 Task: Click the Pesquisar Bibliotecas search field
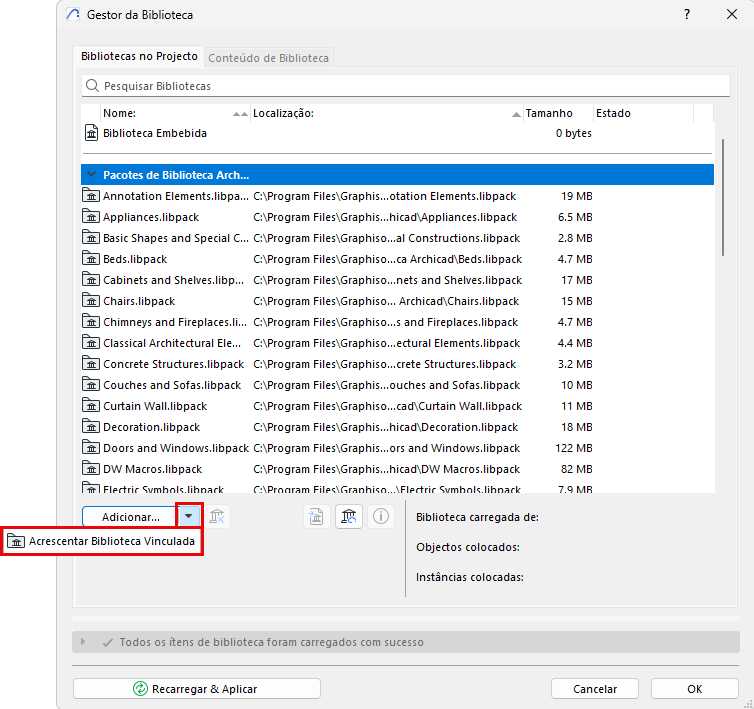click(x=405, y=86)
